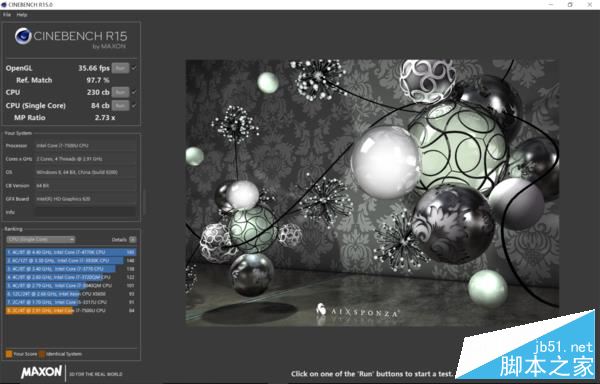
Task: Click the rendered spheres preview image
Action: (x=372, y=193)
